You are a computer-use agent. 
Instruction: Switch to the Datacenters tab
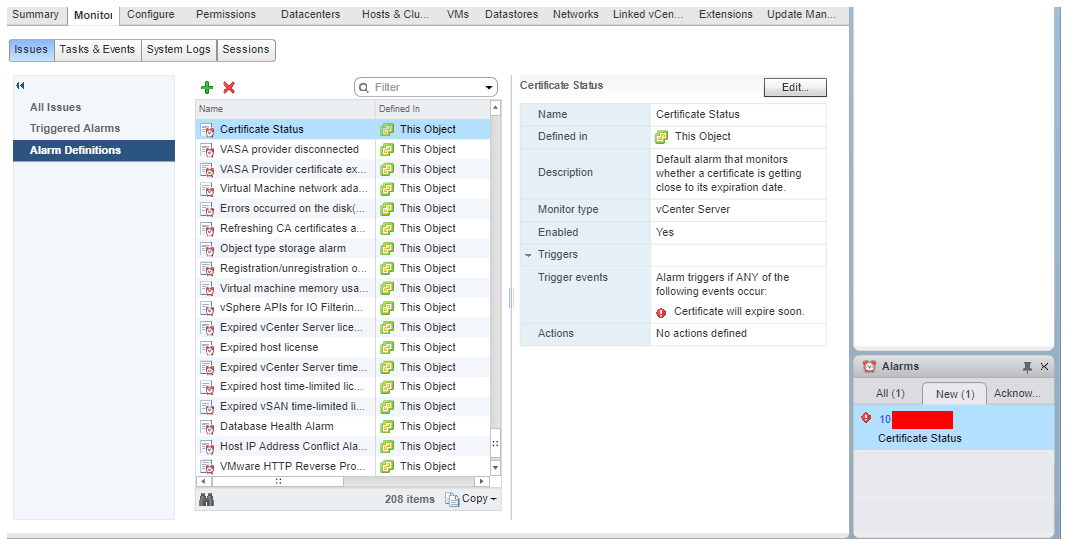tap(310, 14)
